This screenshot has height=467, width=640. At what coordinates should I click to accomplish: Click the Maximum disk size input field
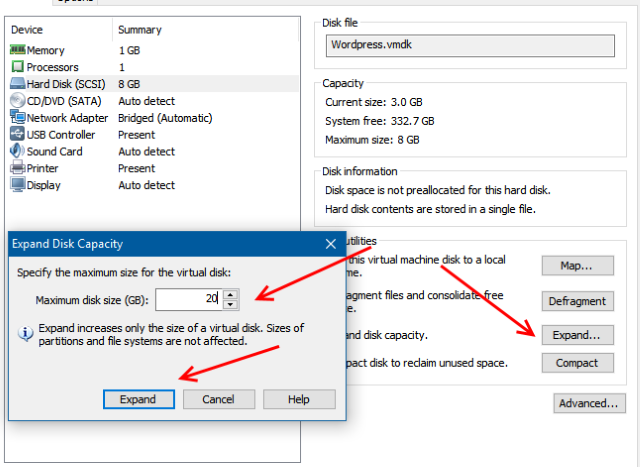(x=188, y=299)
